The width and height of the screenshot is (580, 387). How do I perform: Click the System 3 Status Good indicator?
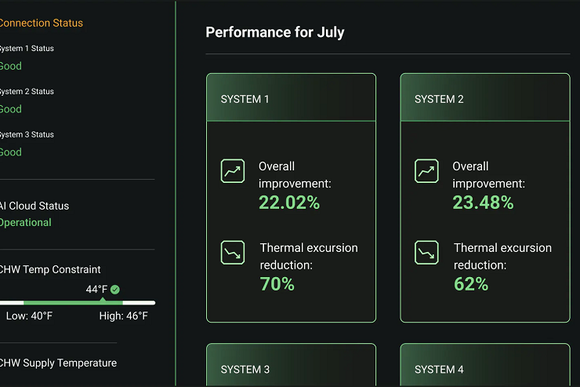coord(11,152)
